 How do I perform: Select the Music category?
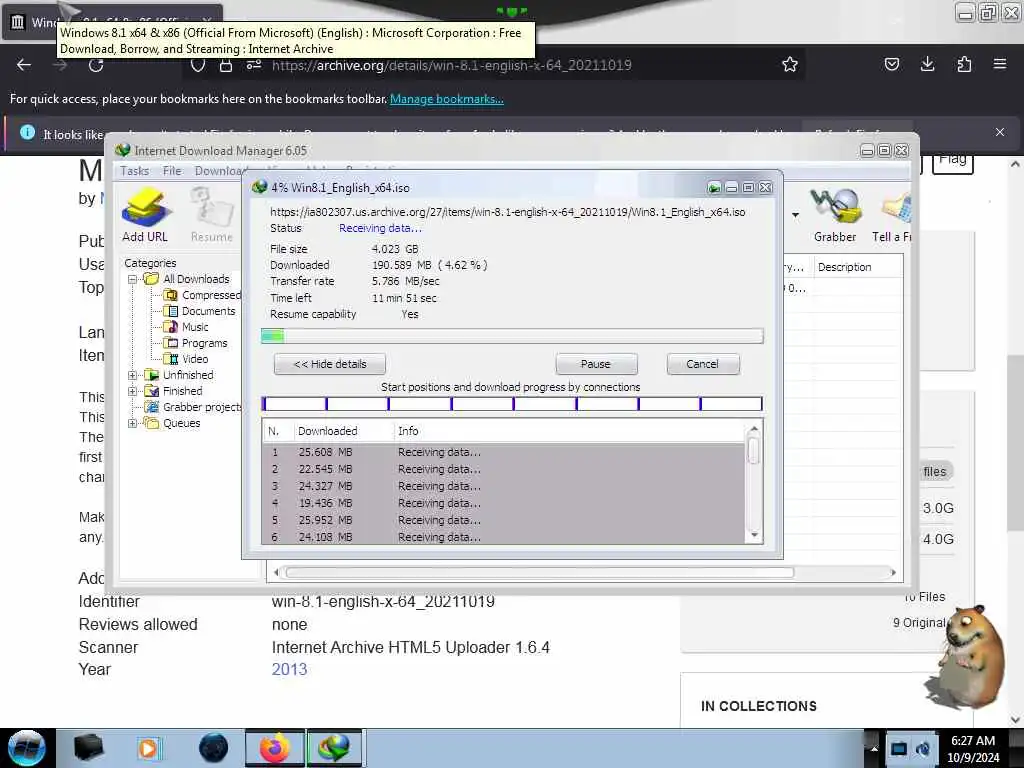point(195,327)
